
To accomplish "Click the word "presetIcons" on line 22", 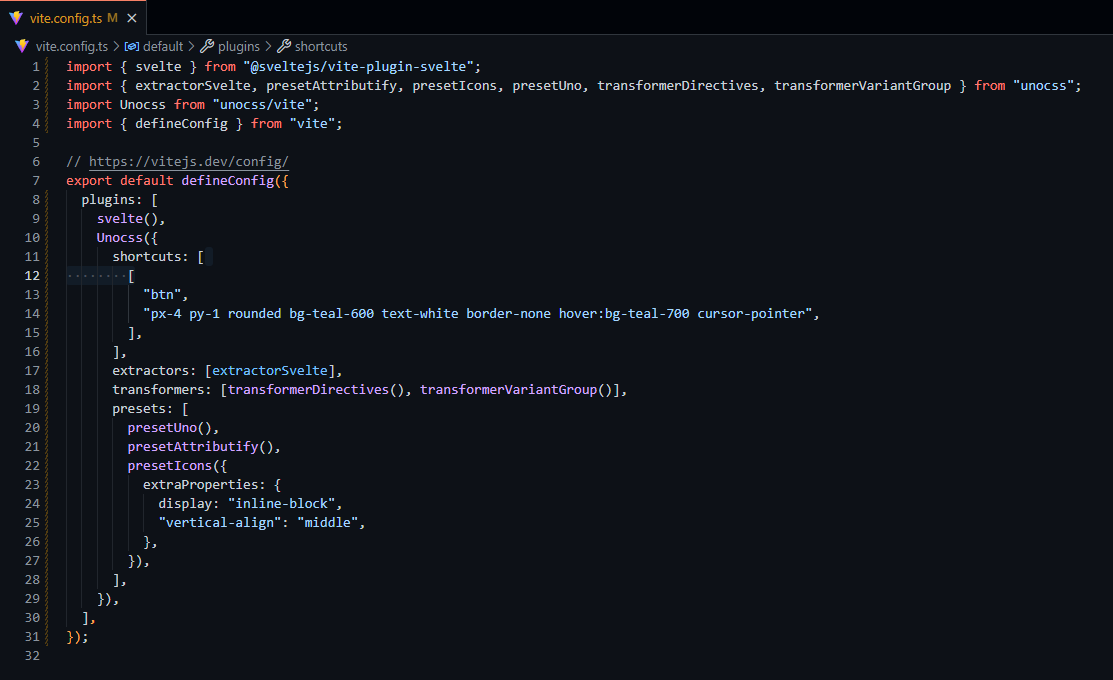I will pyautogui.click(x=170, y=465).
